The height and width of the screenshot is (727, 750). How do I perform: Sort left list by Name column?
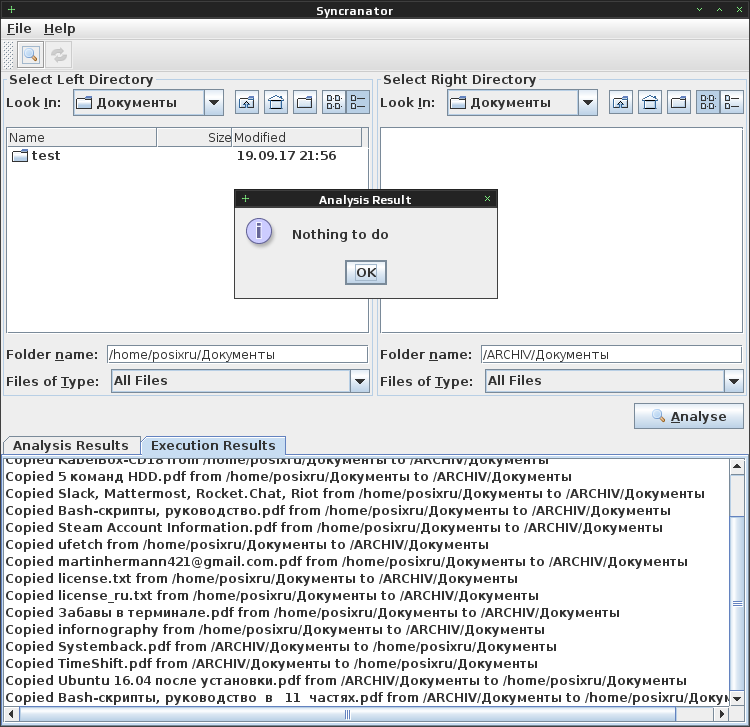click(x=82, y=137)
